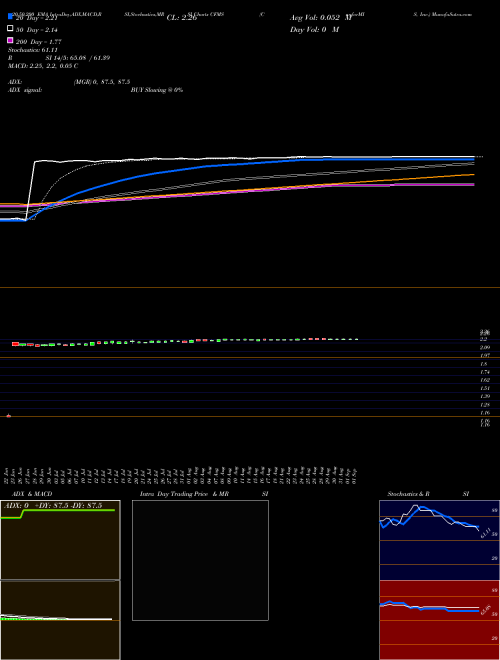This screenshot has width=500, height=660.
Task: Click the 1.28 price axis label
Action: pyautogui.click(x=485, y=405)
